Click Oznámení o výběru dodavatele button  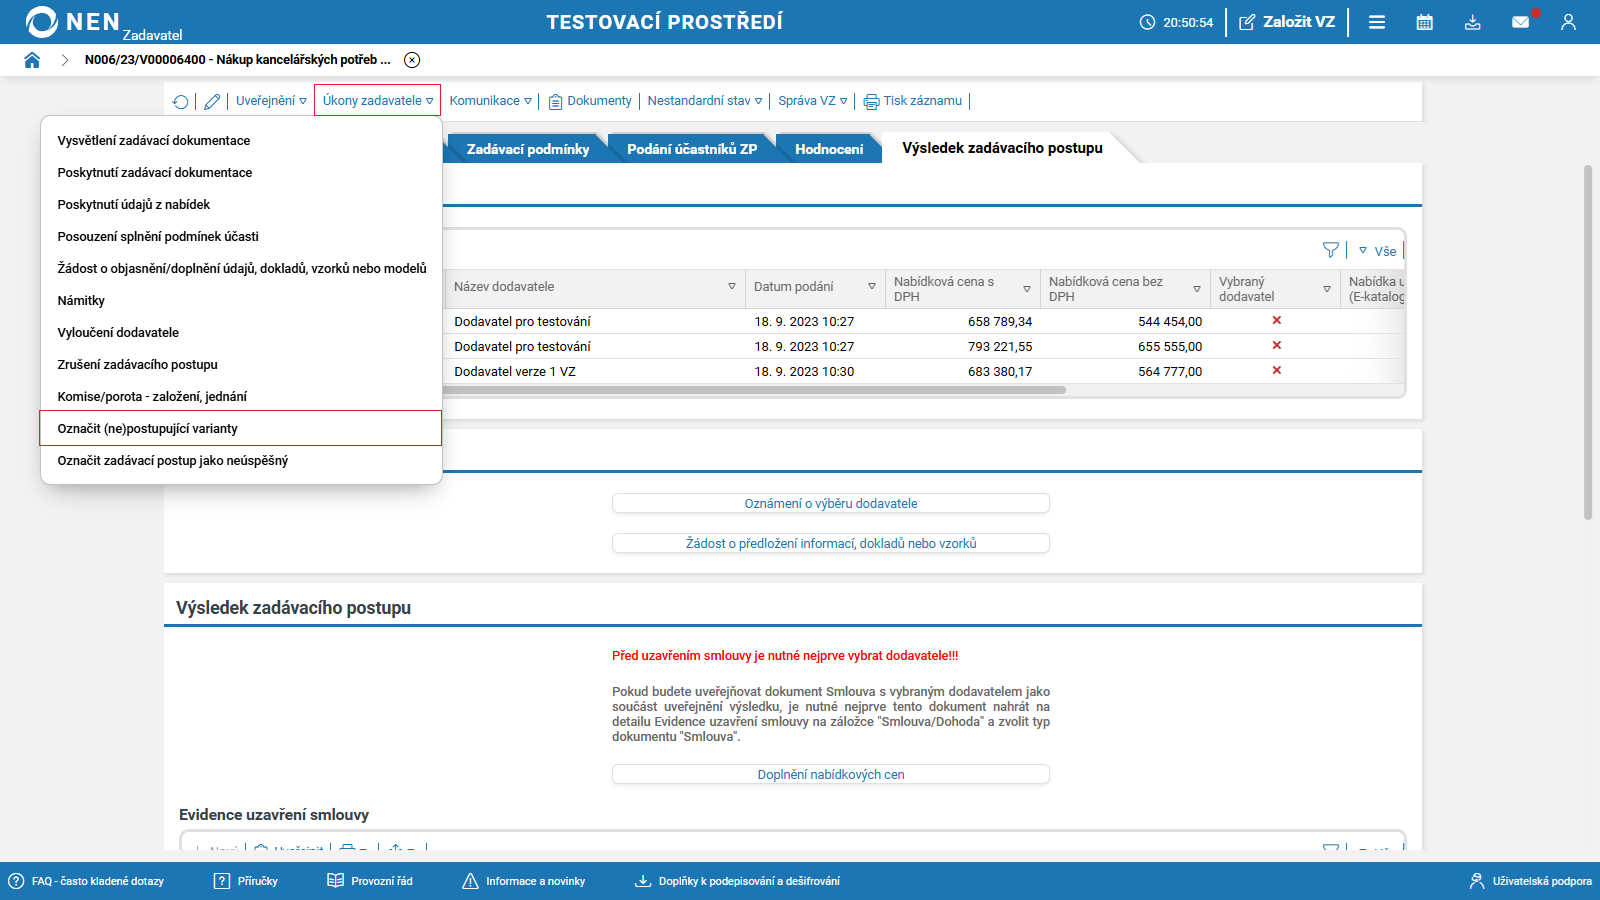pyautogui.click(x=830, y=504)
